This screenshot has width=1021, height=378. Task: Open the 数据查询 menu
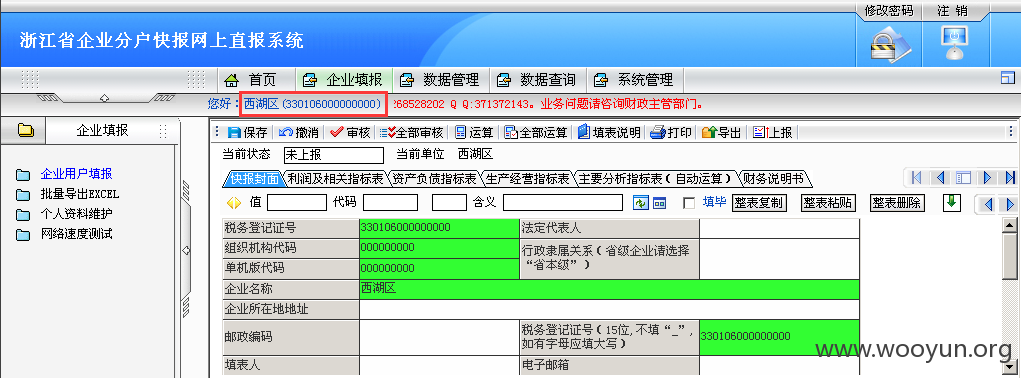click(x=537, y=81)
